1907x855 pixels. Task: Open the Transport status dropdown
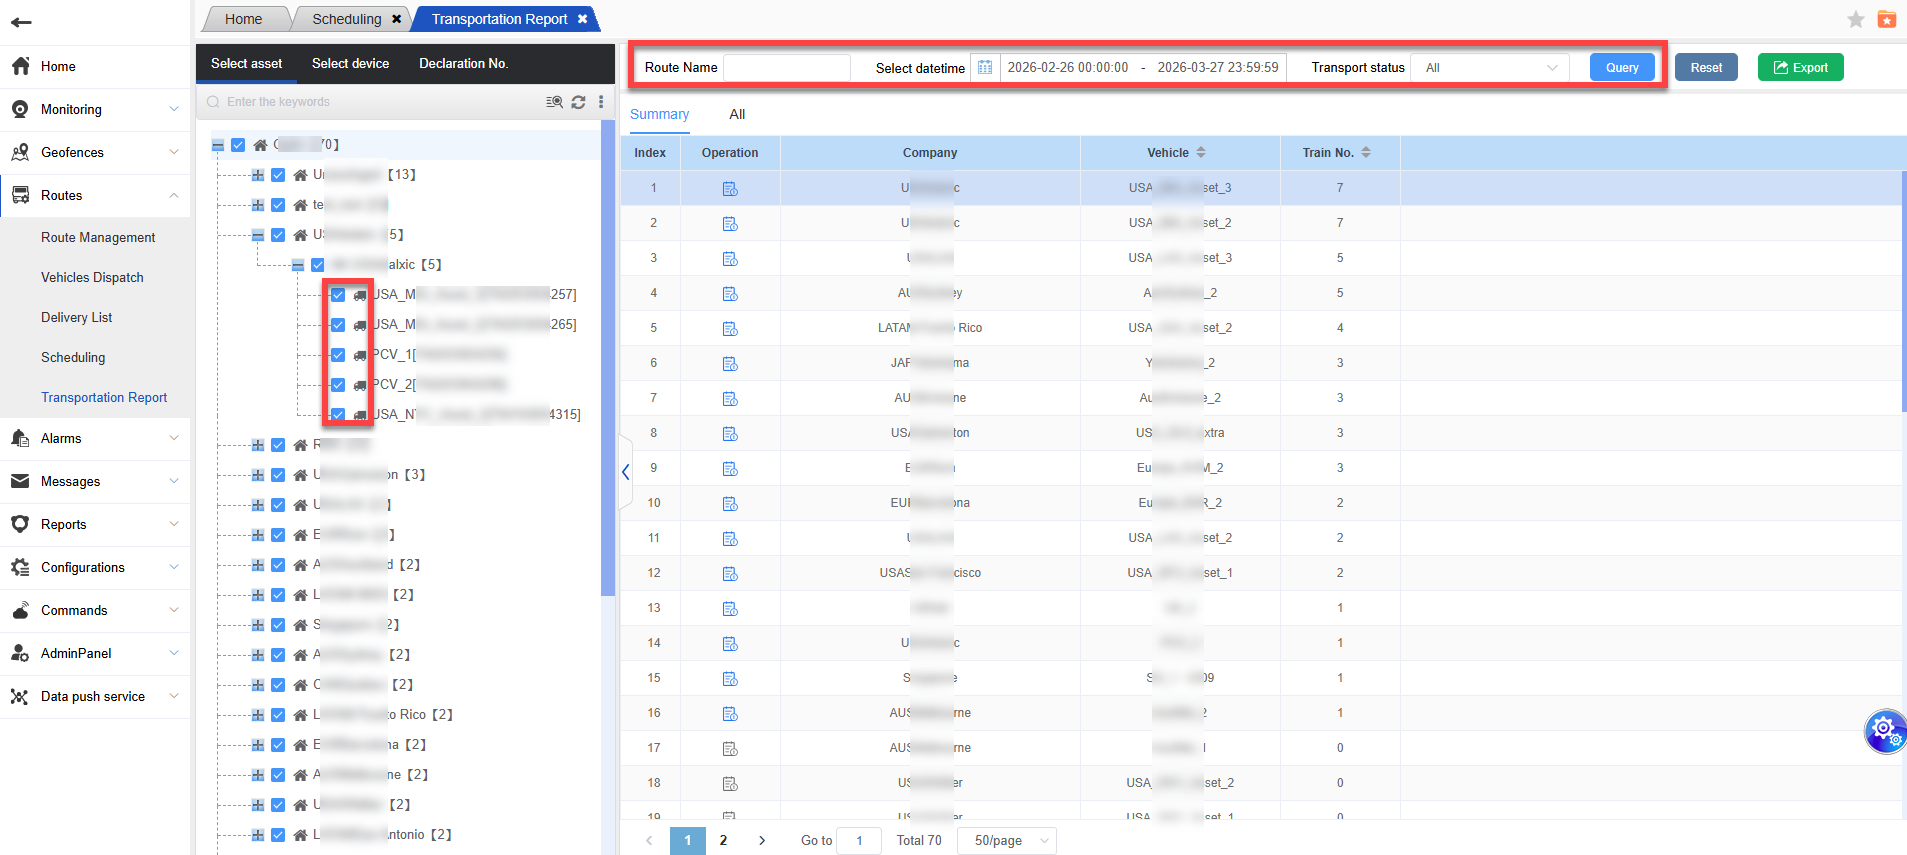pyautogui.click(x=1489, y=68)
